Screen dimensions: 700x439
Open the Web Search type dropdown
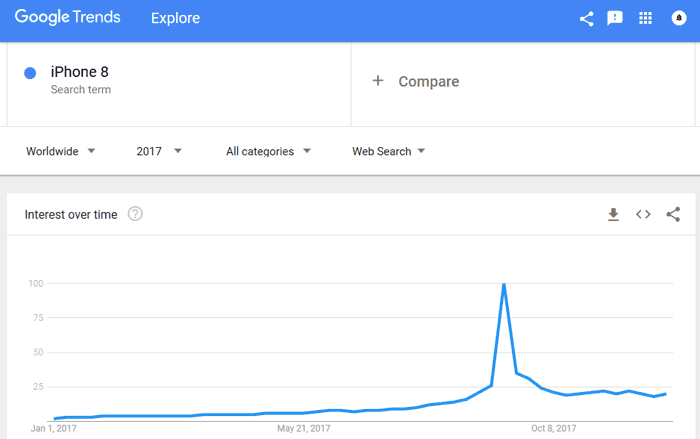click(388, 151)
